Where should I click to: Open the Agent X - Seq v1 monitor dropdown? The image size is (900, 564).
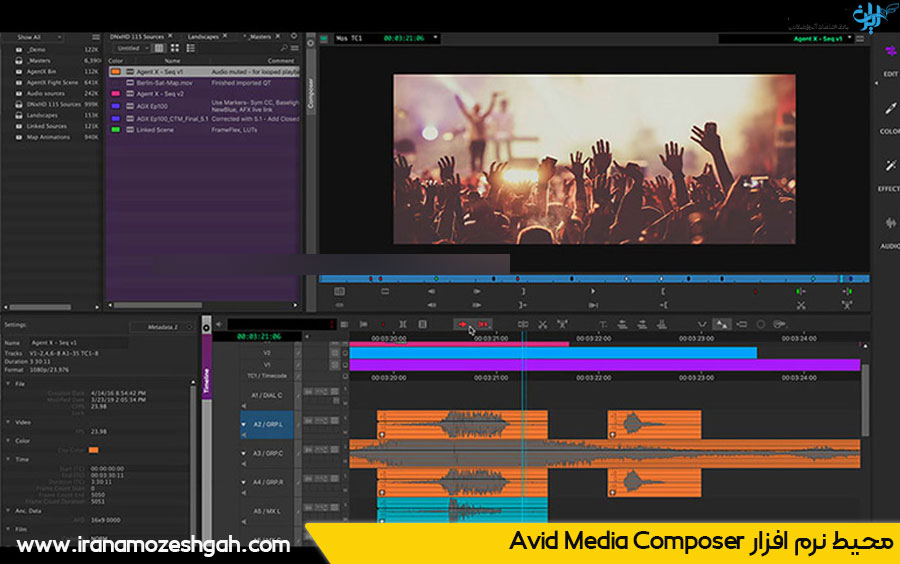[x=821, y=39]
